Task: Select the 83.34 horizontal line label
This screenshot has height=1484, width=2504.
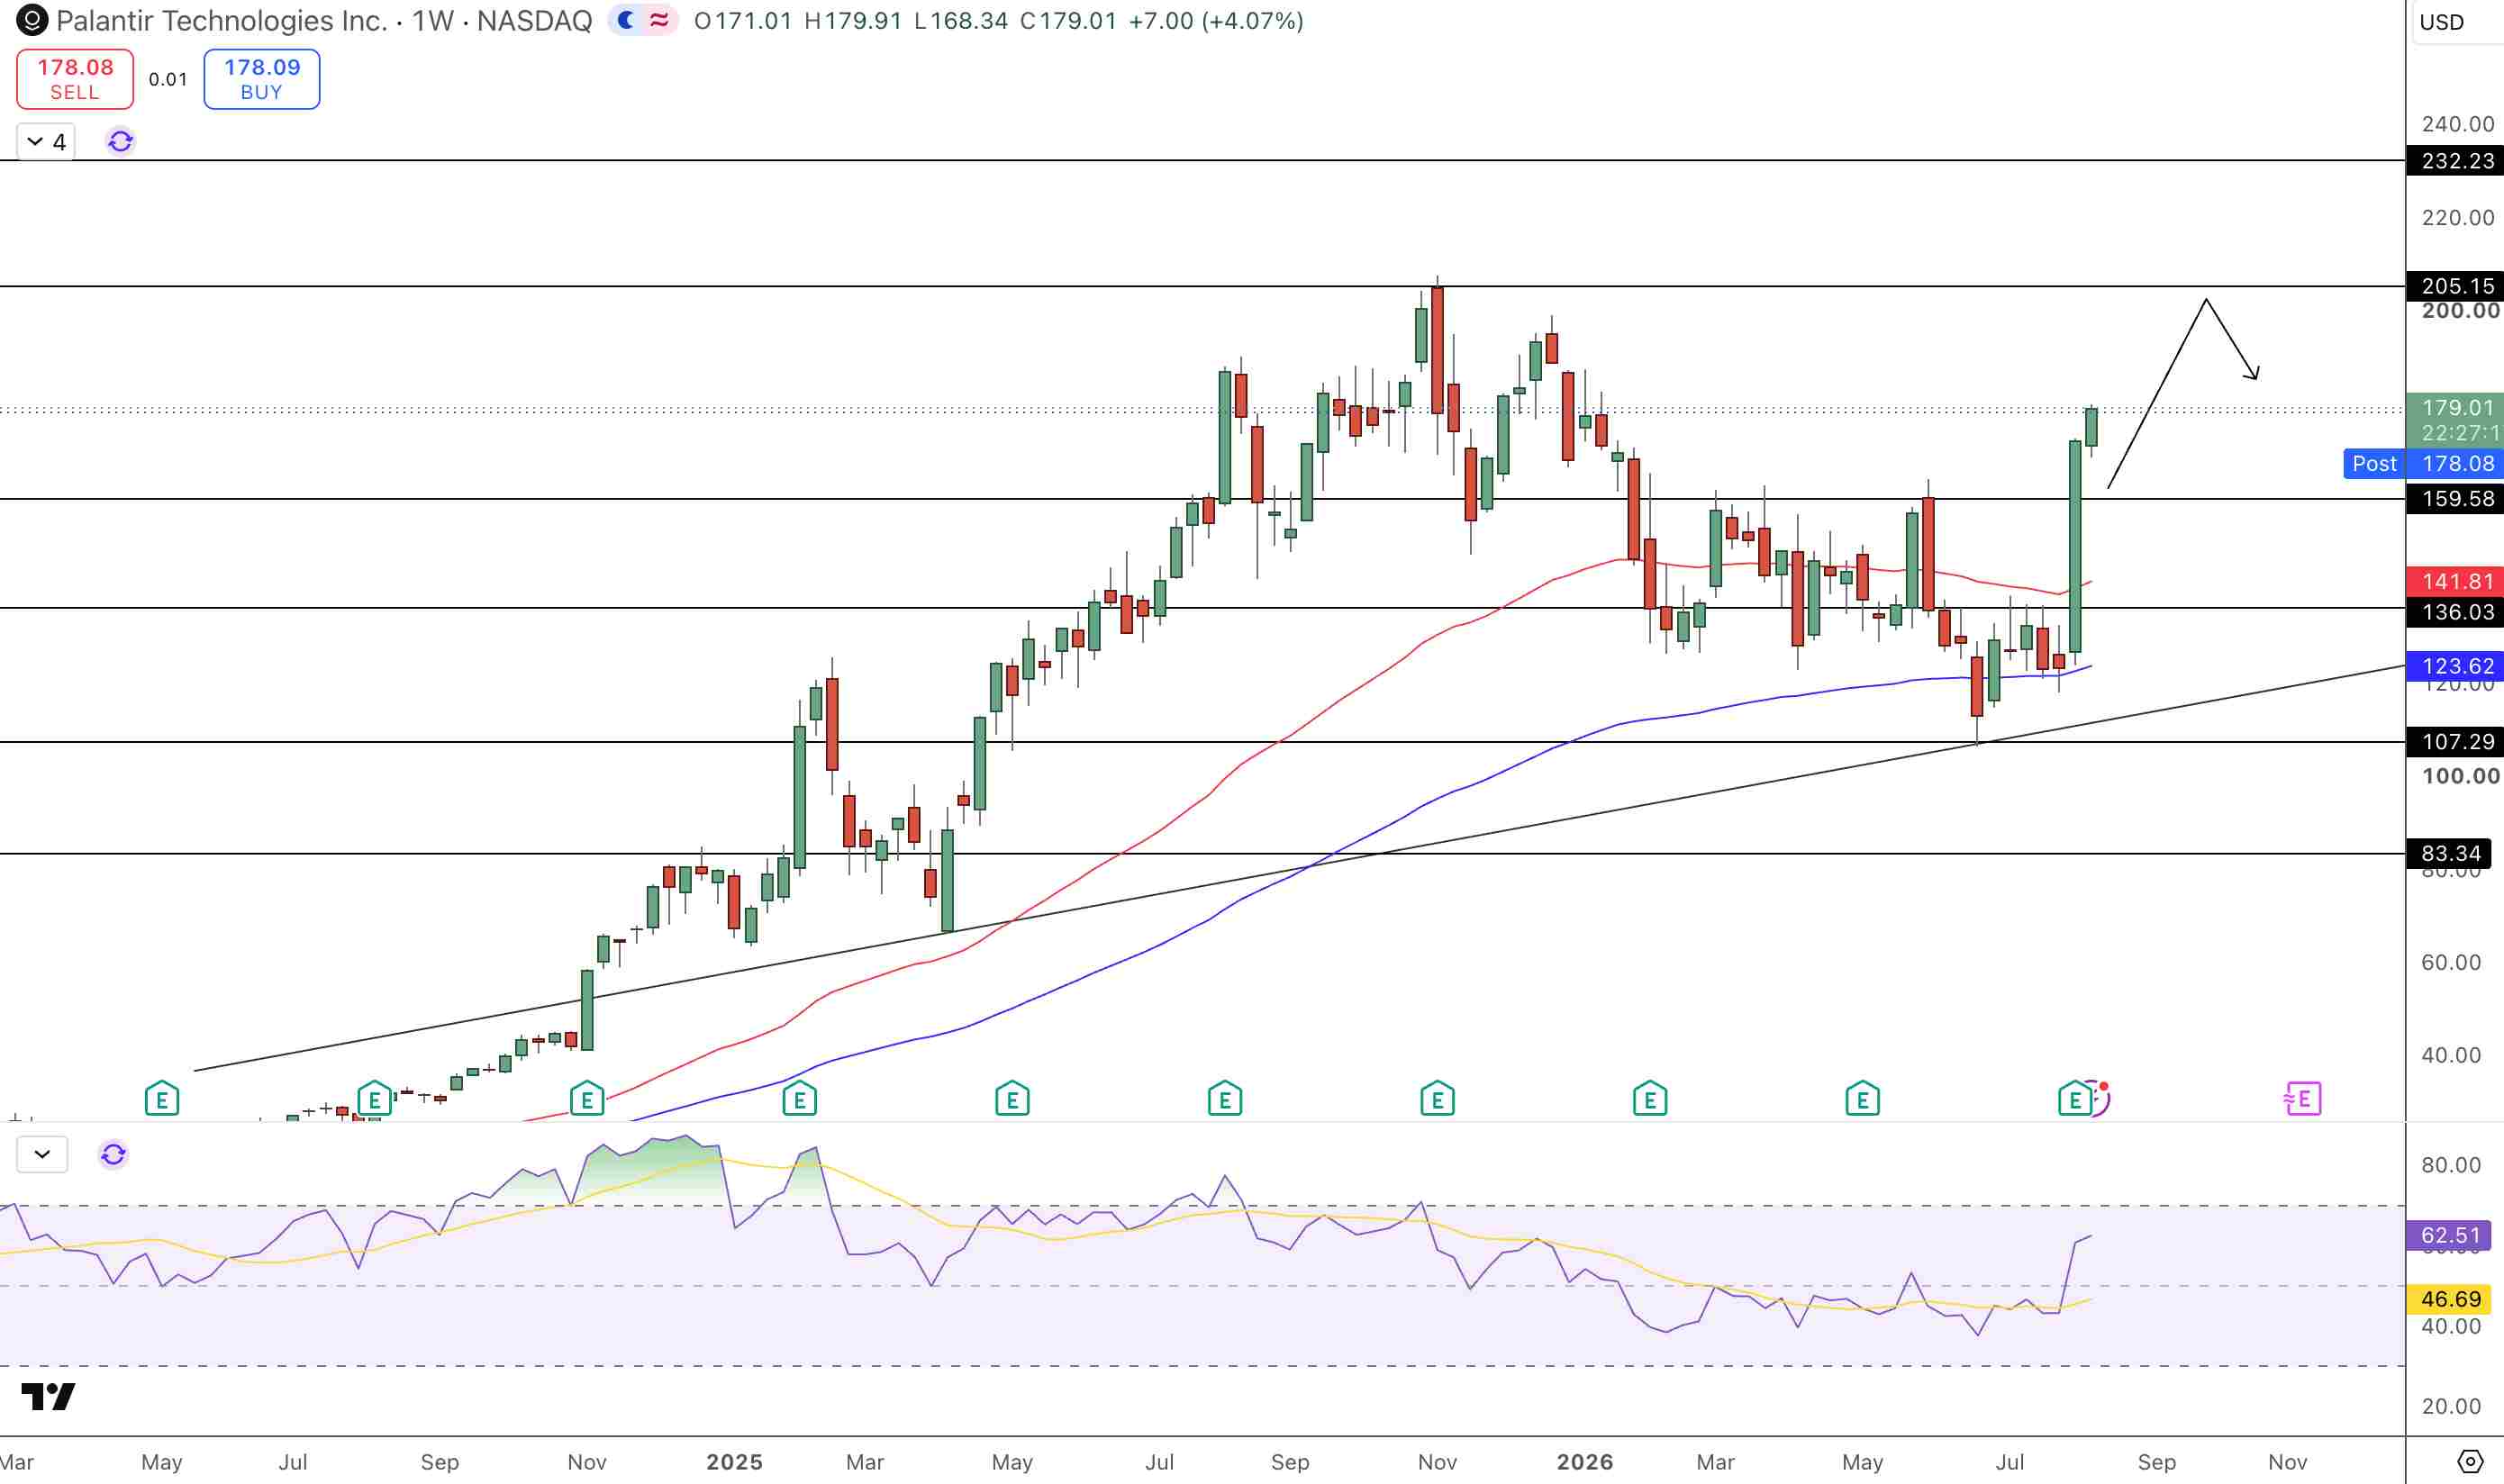Action: point(2448,854)
